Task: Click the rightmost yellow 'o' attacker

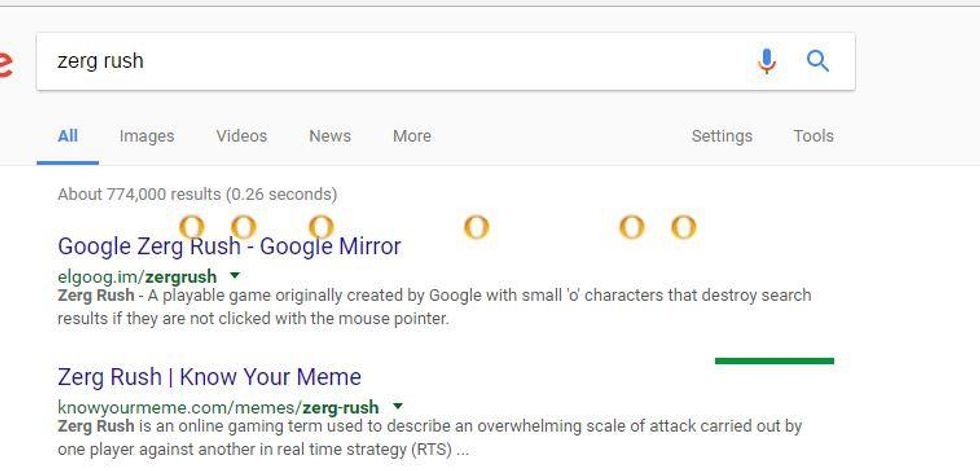Action: point(683,227)
